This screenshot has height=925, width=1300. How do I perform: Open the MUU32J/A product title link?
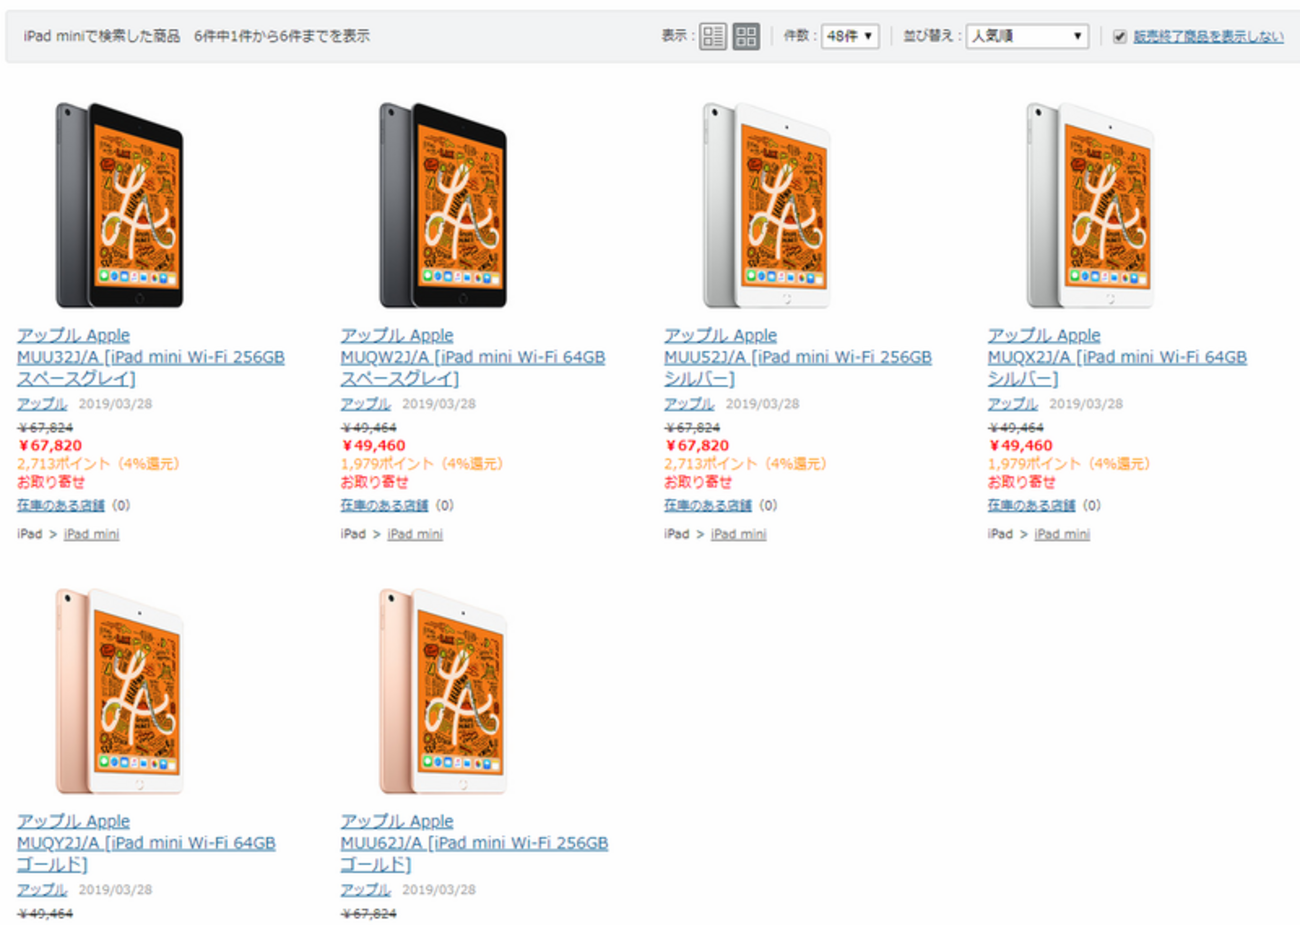coord(150,357)
